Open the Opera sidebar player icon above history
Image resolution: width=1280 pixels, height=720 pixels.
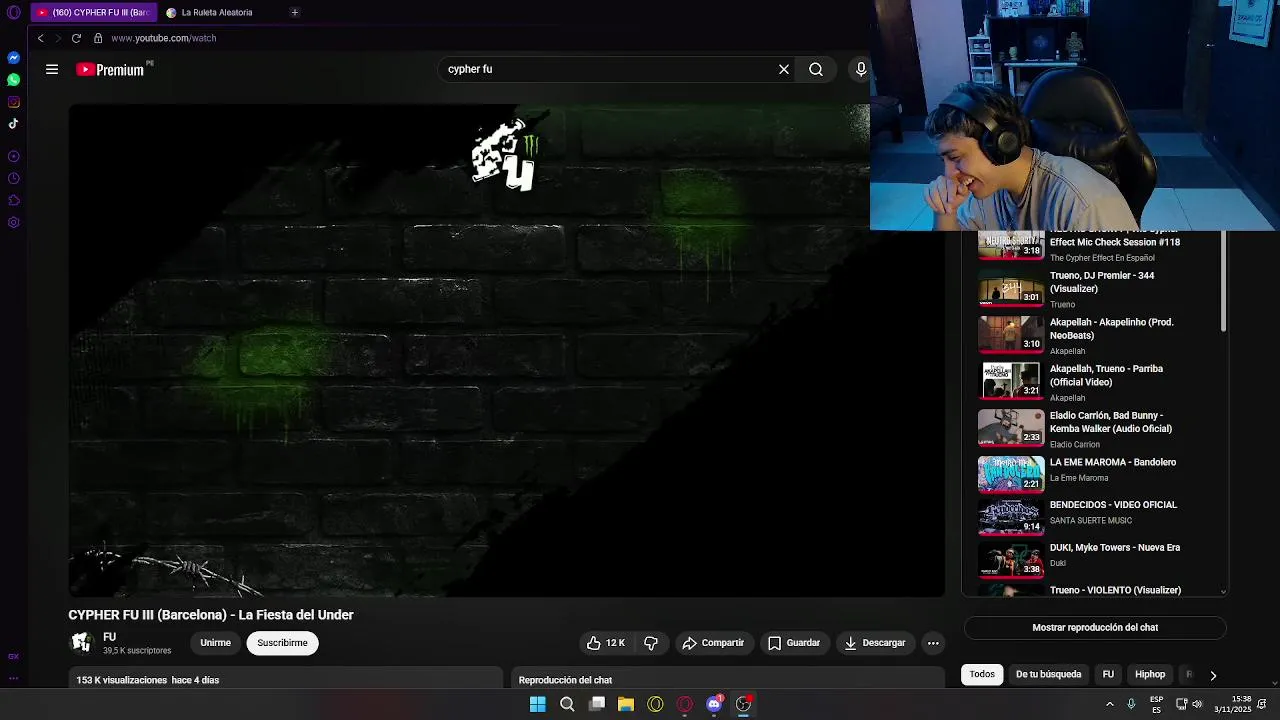[13, 156]
